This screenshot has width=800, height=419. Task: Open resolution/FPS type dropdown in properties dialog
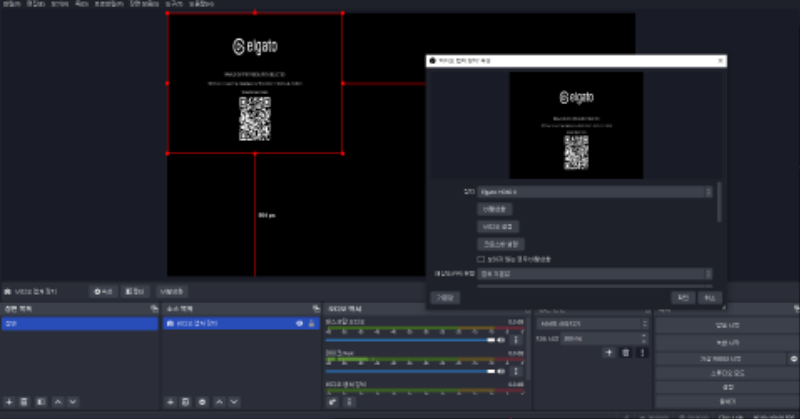(595, 274)
